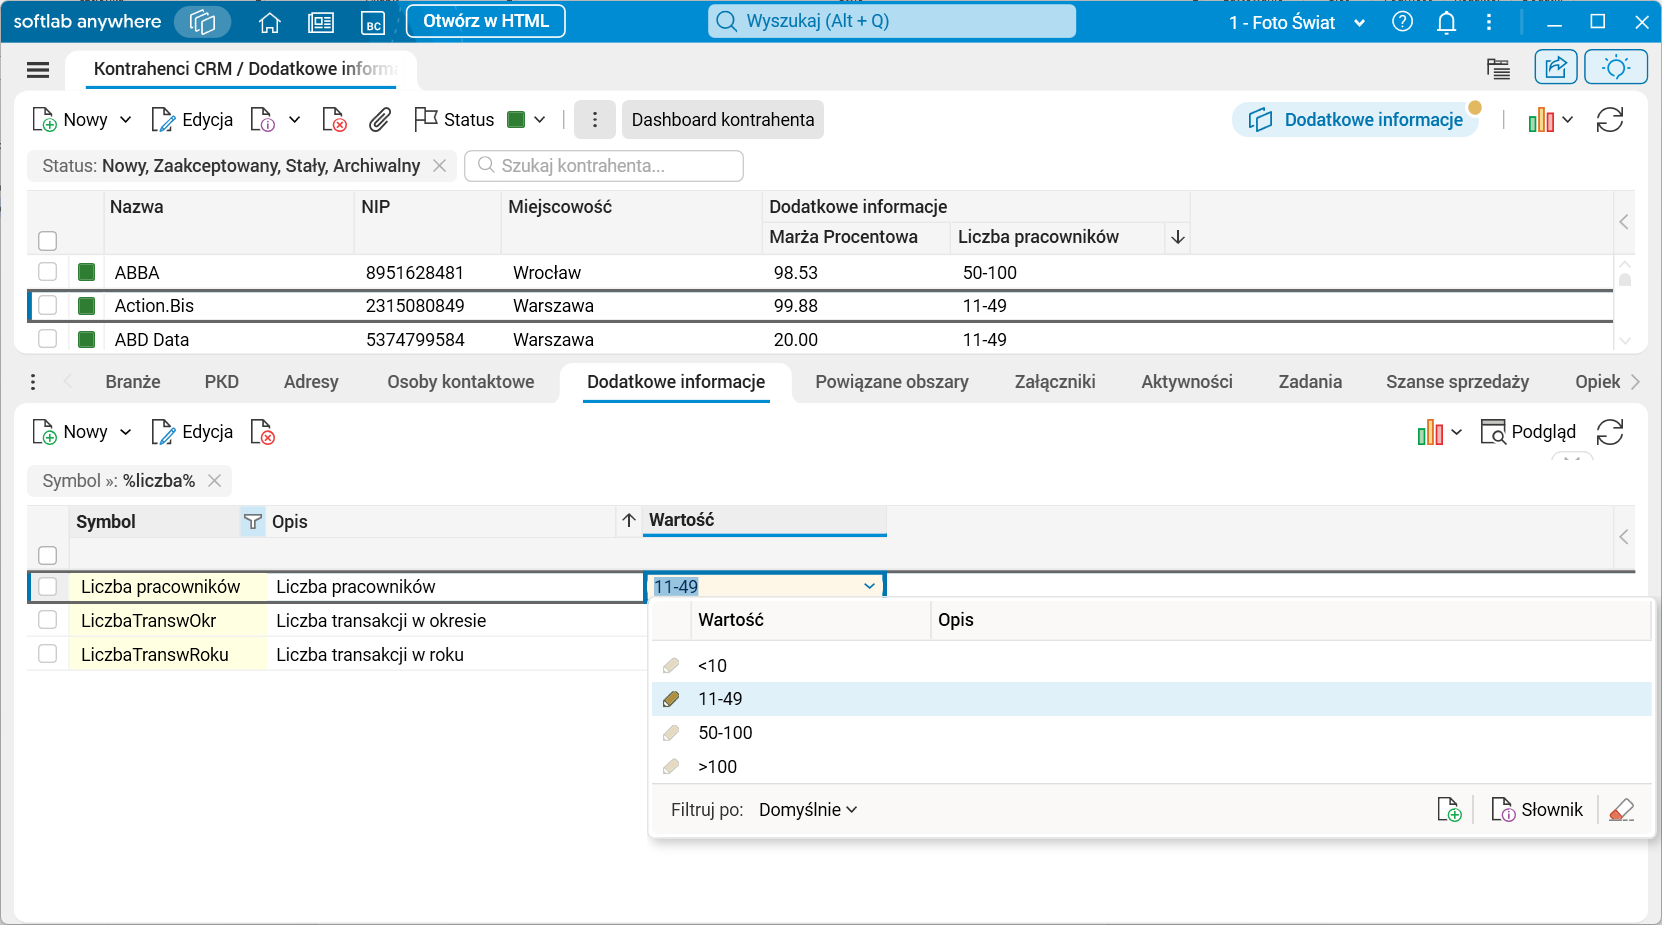
Task: Tick the Action.Bis row checkbox
Action: (x=47, y=306)
